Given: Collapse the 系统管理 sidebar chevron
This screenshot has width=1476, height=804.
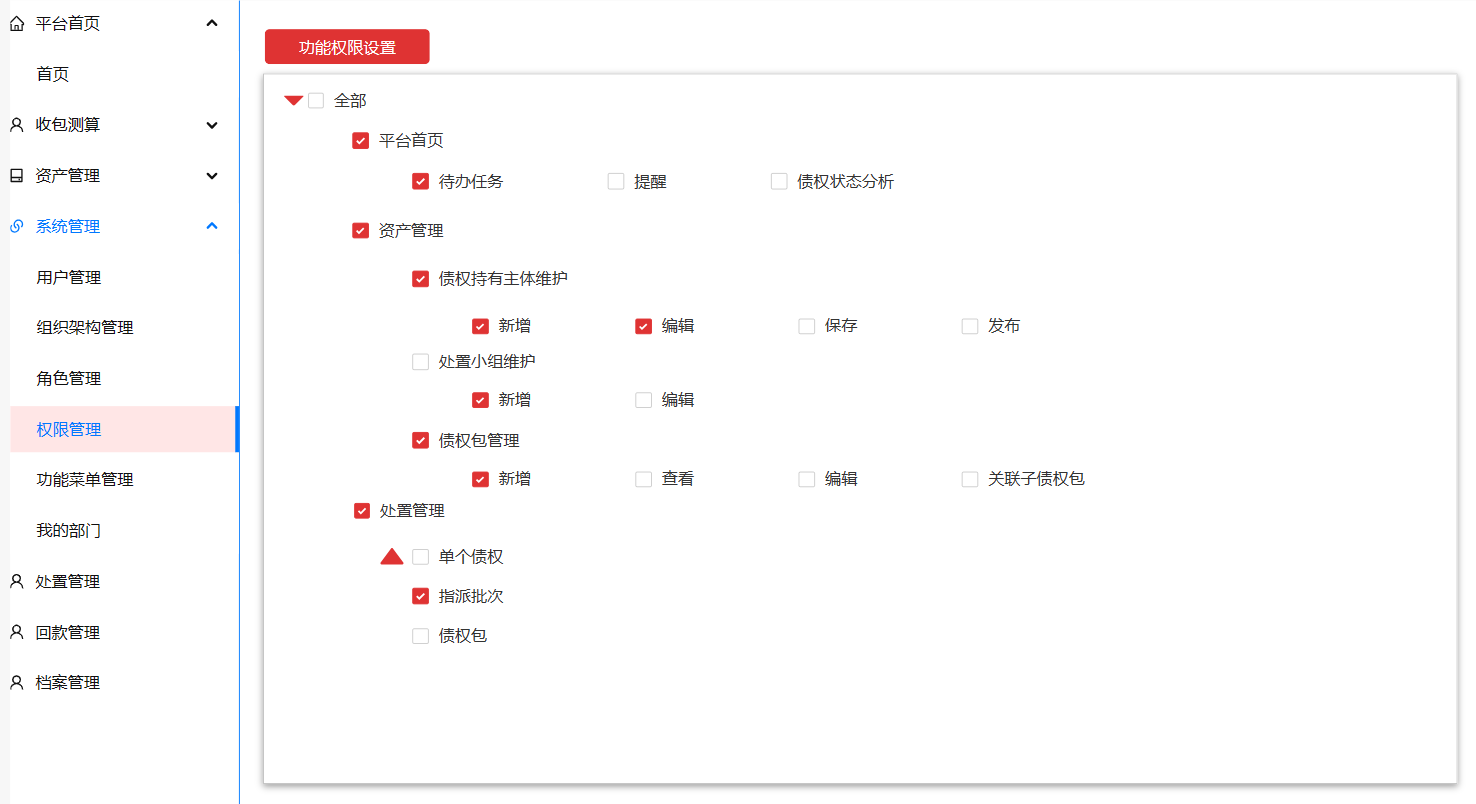Looking at the screenshot, I should [212, 226].
